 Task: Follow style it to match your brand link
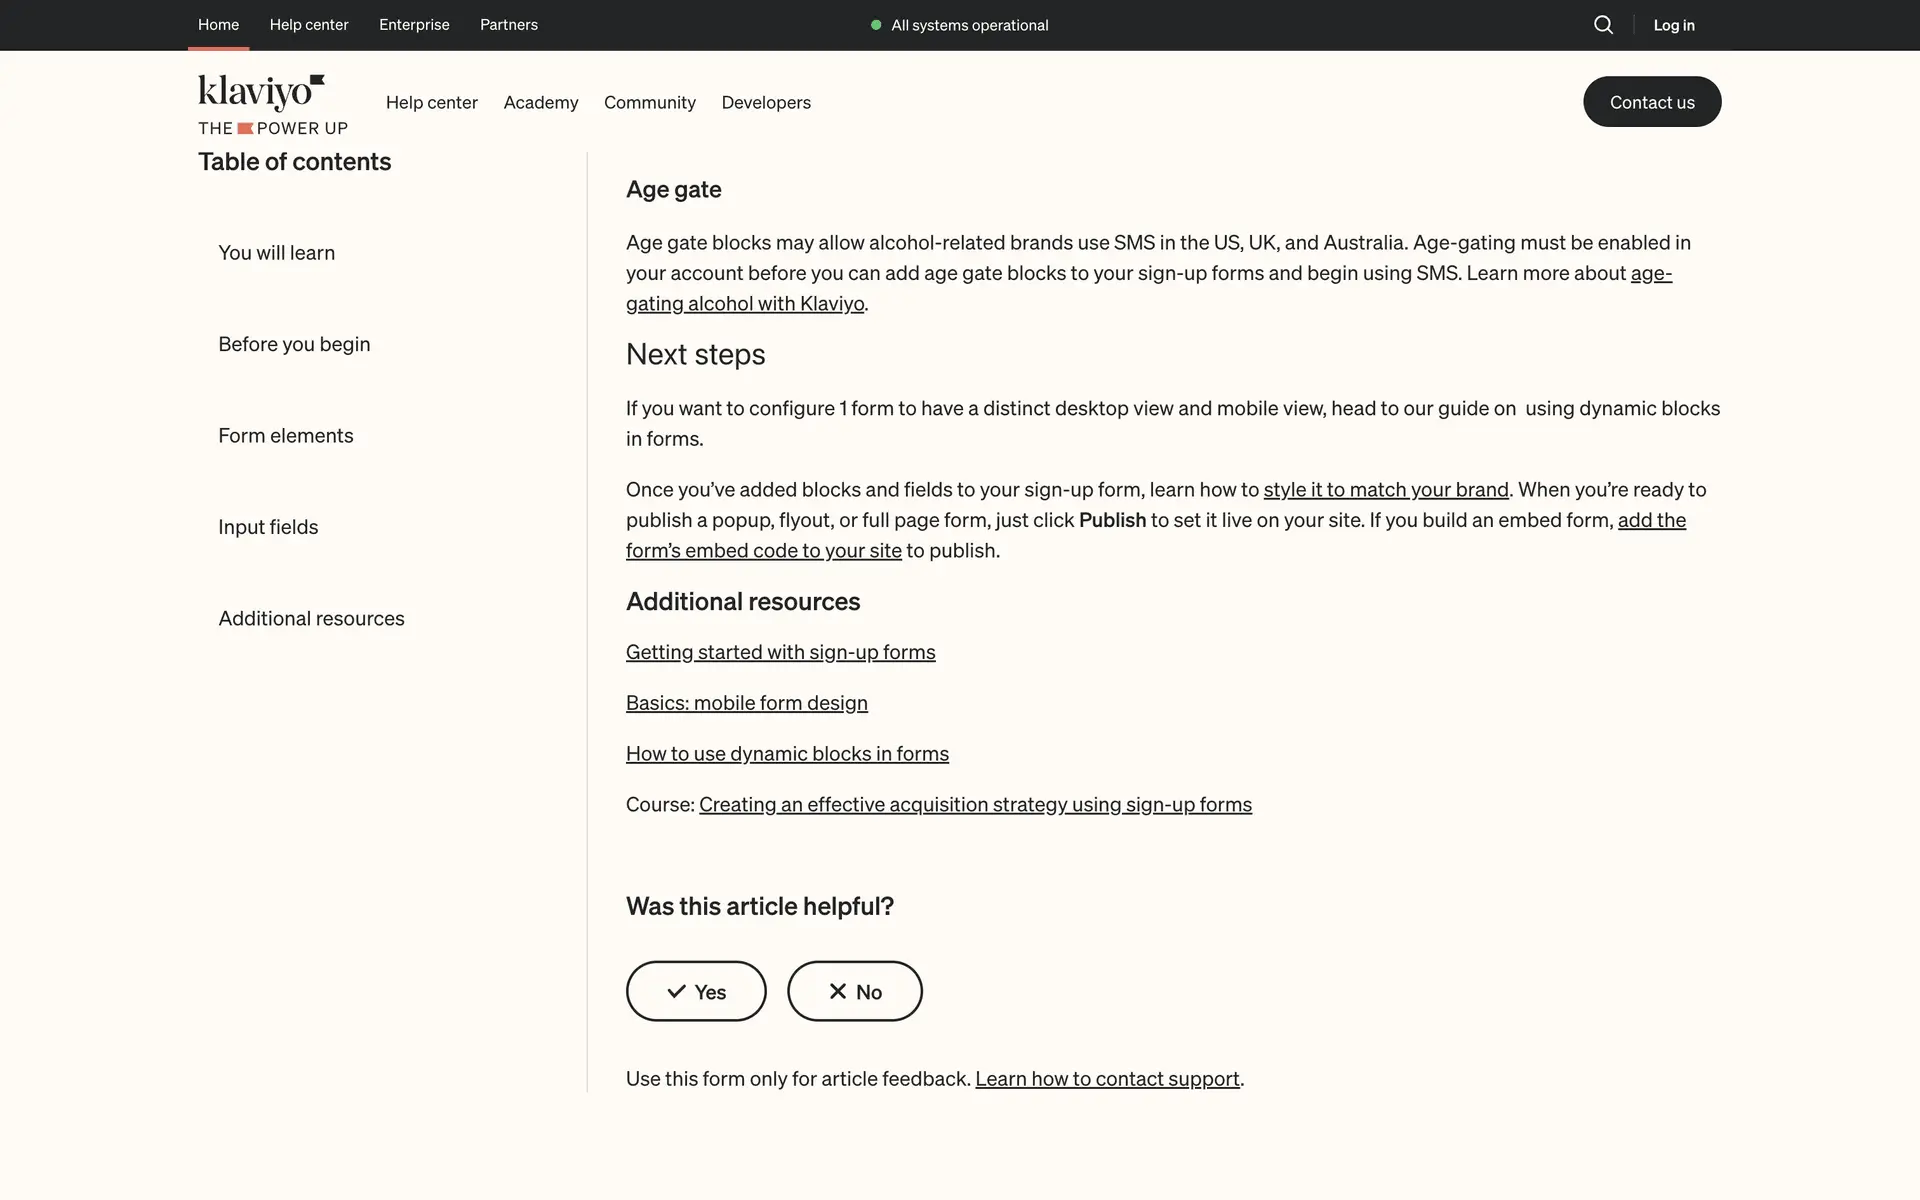(1385, 489)
